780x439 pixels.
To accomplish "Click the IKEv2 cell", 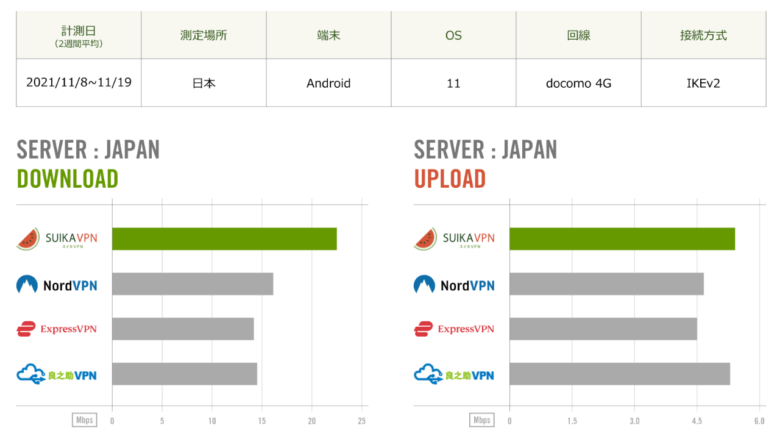I will click(x=703, y=83).
